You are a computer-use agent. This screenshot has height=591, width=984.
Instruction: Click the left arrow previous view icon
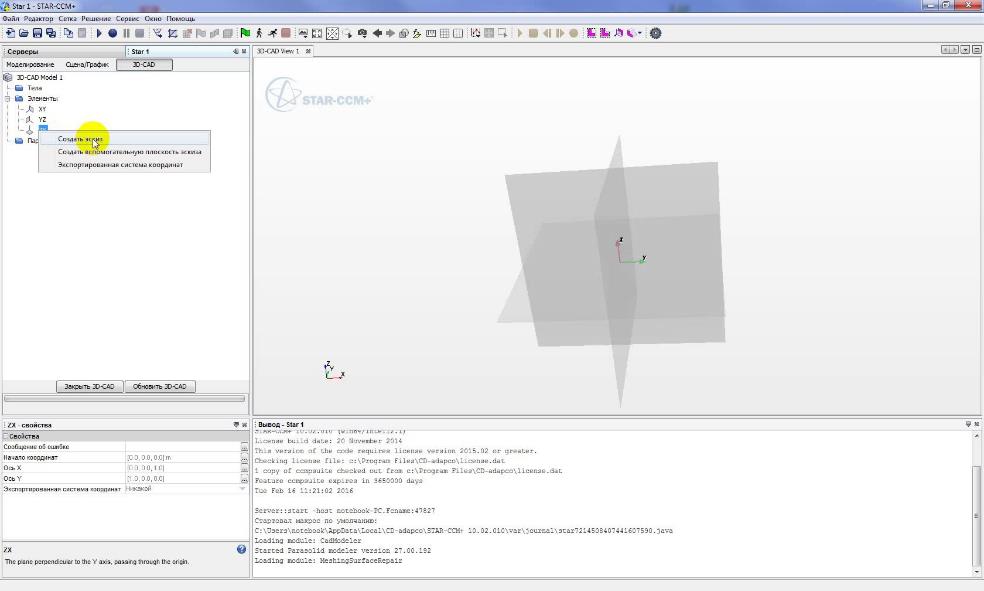377,33
